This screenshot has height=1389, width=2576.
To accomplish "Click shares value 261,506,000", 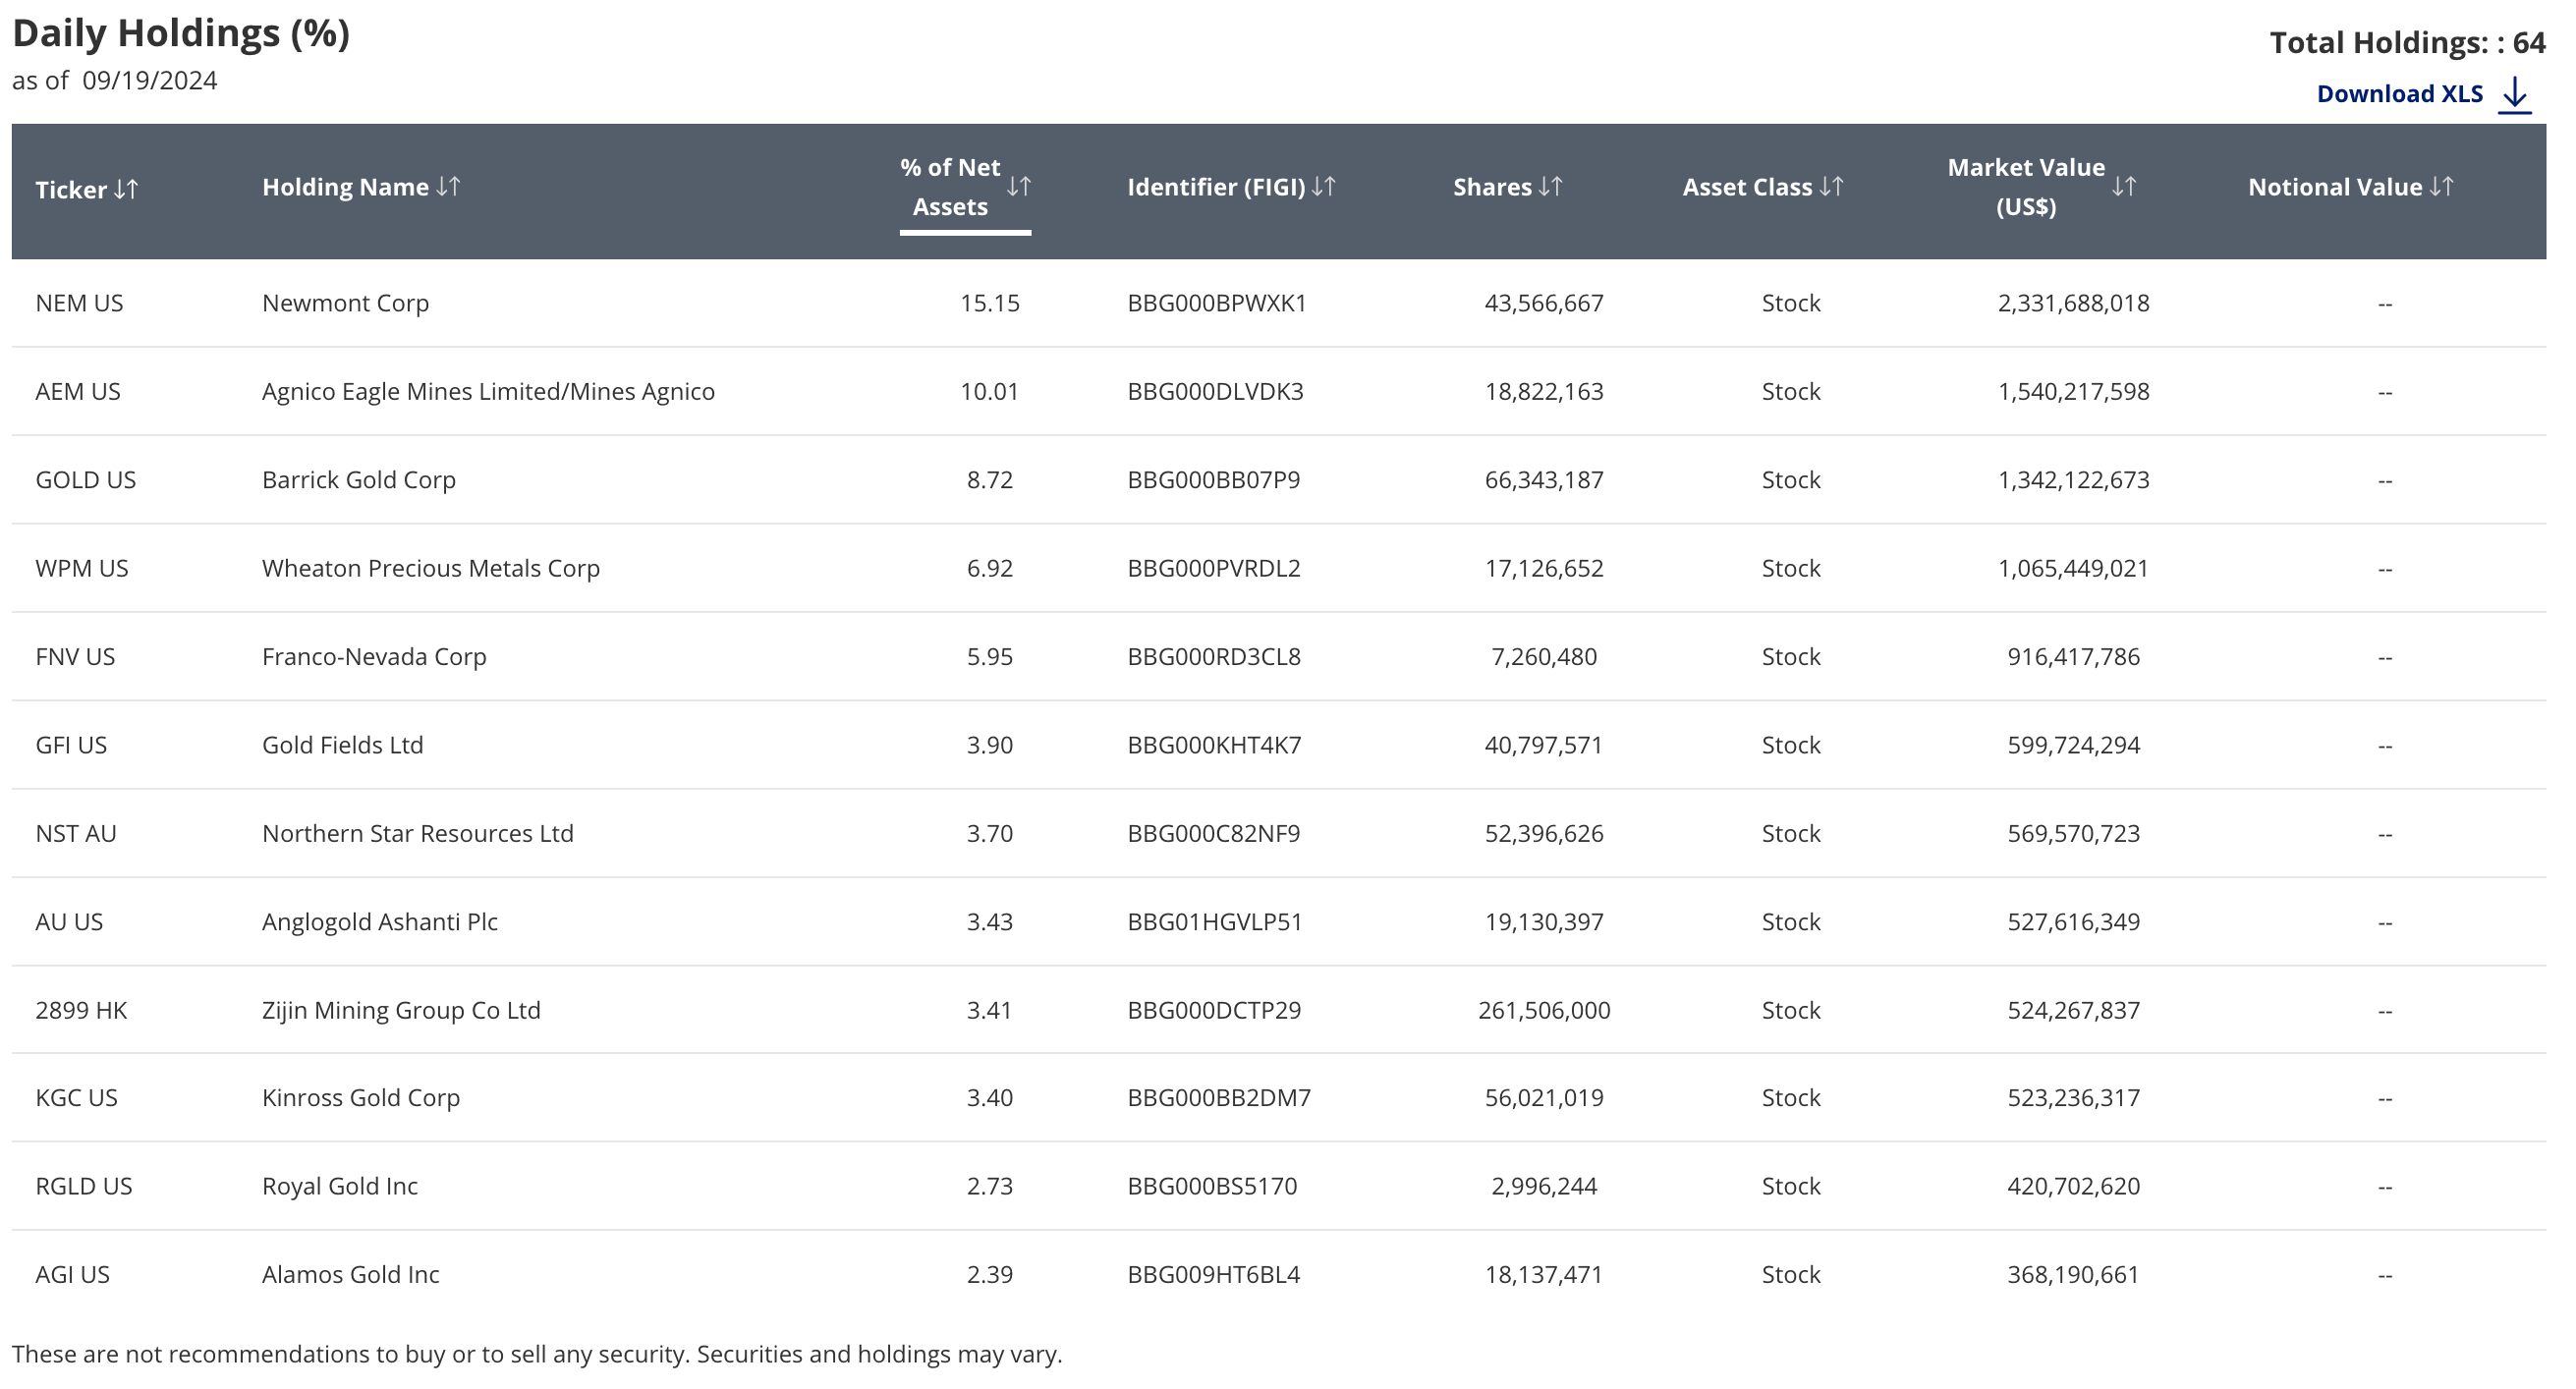I will pyautogui.click(x=1544, y=1011).
